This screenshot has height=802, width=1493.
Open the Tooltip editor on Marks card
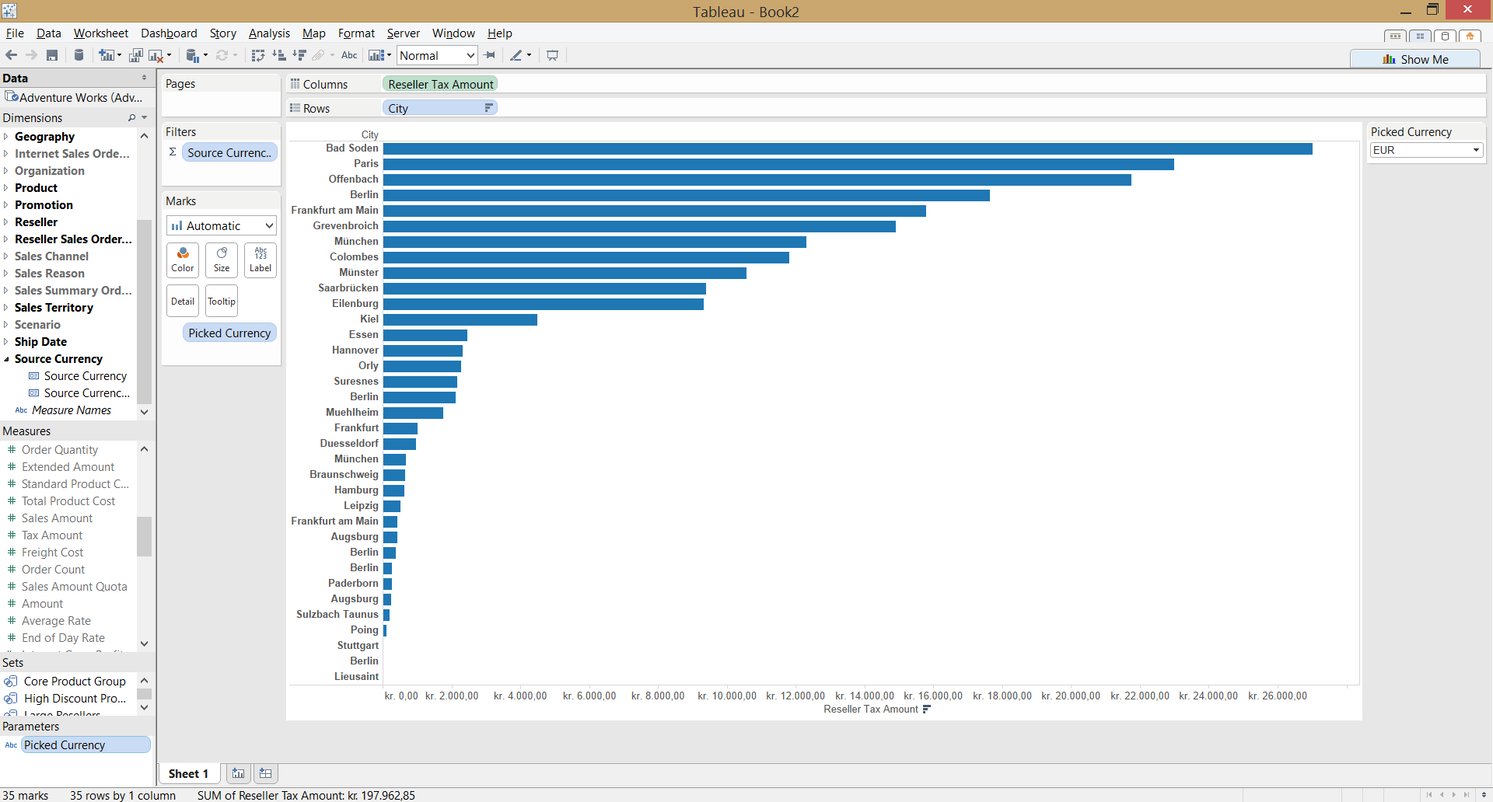(x=221, y=300)
